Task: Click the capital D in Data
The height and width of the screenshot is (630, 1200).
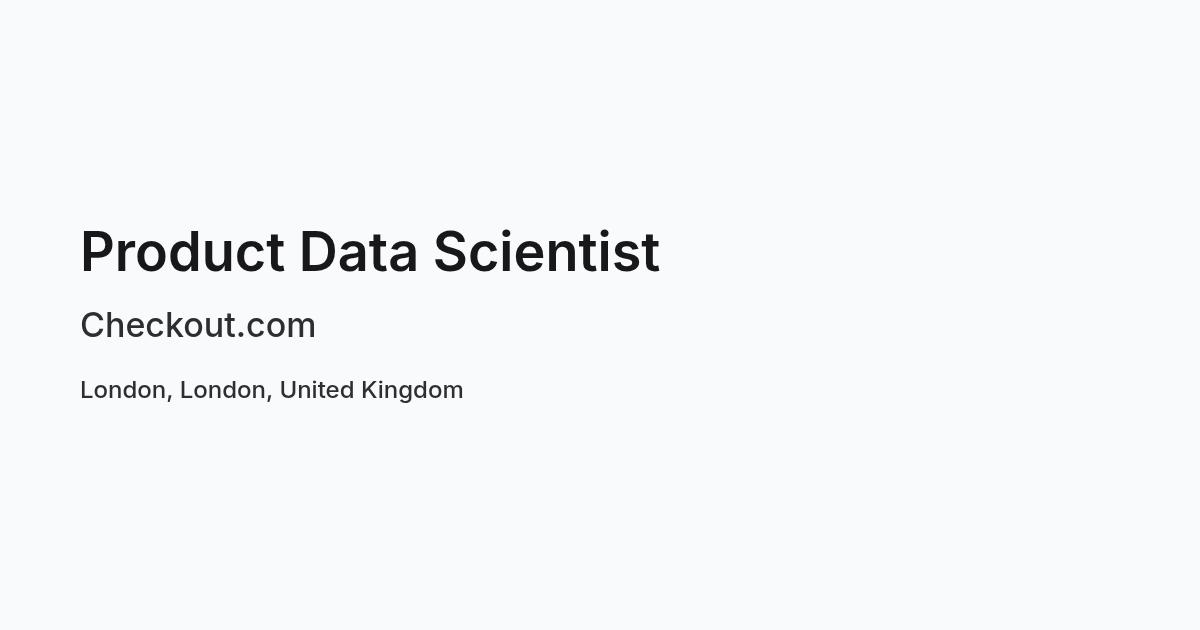Action: (x=318, y=252)
